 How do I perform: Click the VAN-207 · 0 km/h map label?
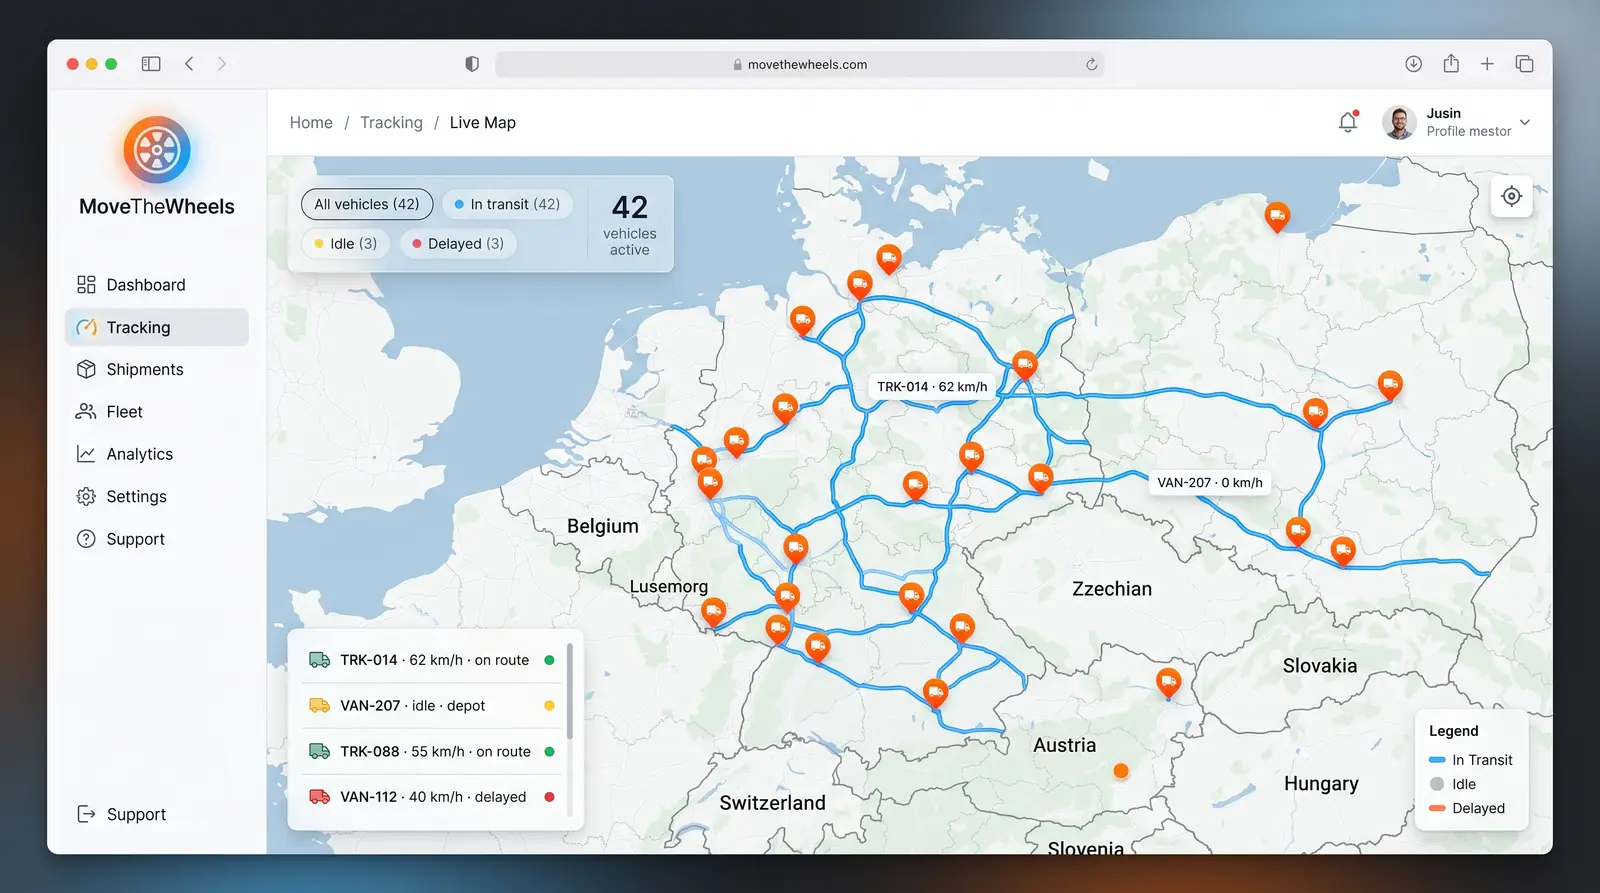1210,482
